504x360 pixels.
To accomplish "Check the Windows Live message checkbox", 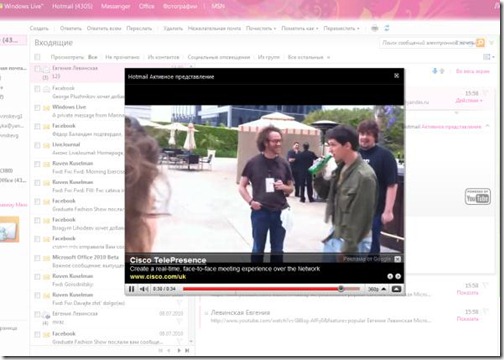I will [37, 108].
